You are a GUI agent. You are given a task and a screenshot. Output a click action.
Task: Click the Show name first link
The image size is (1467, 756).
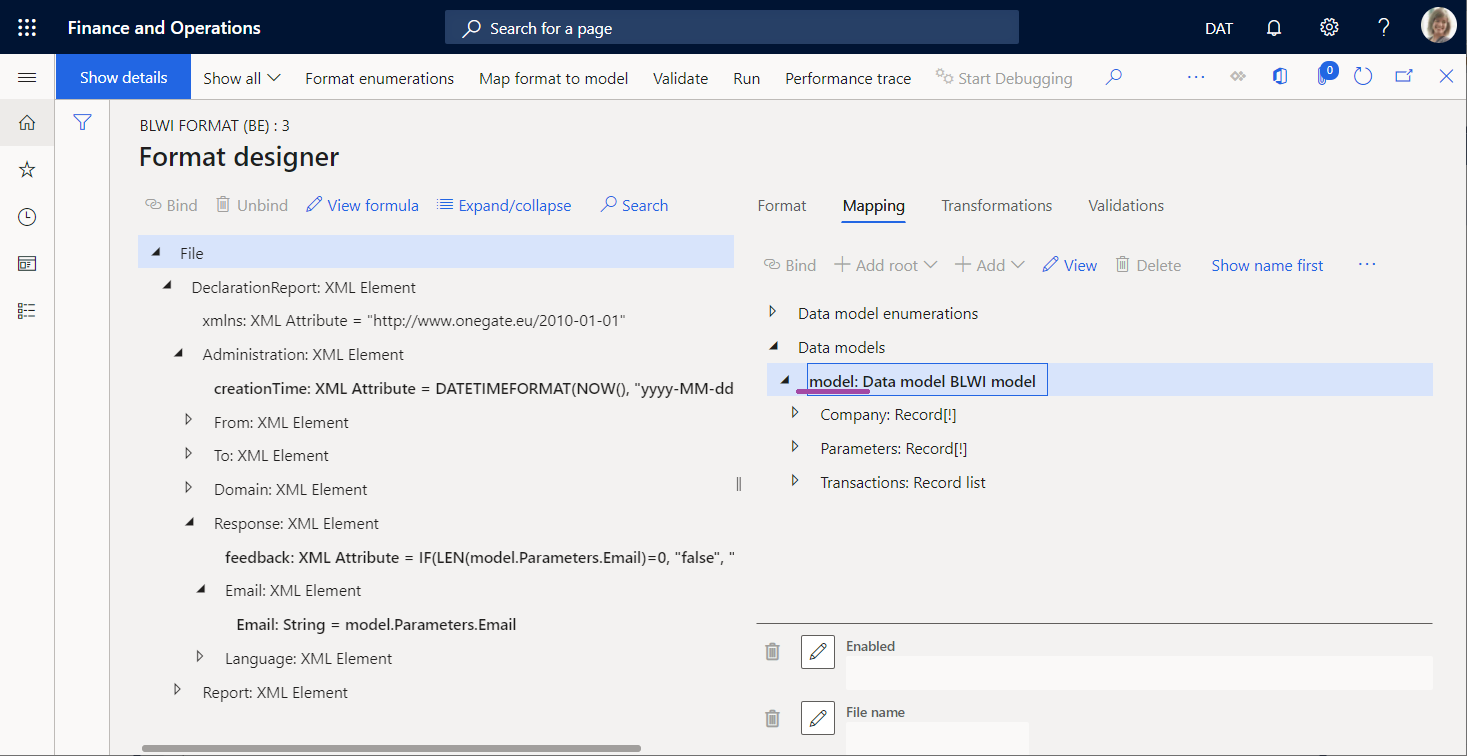click(x=1267, y=264)
